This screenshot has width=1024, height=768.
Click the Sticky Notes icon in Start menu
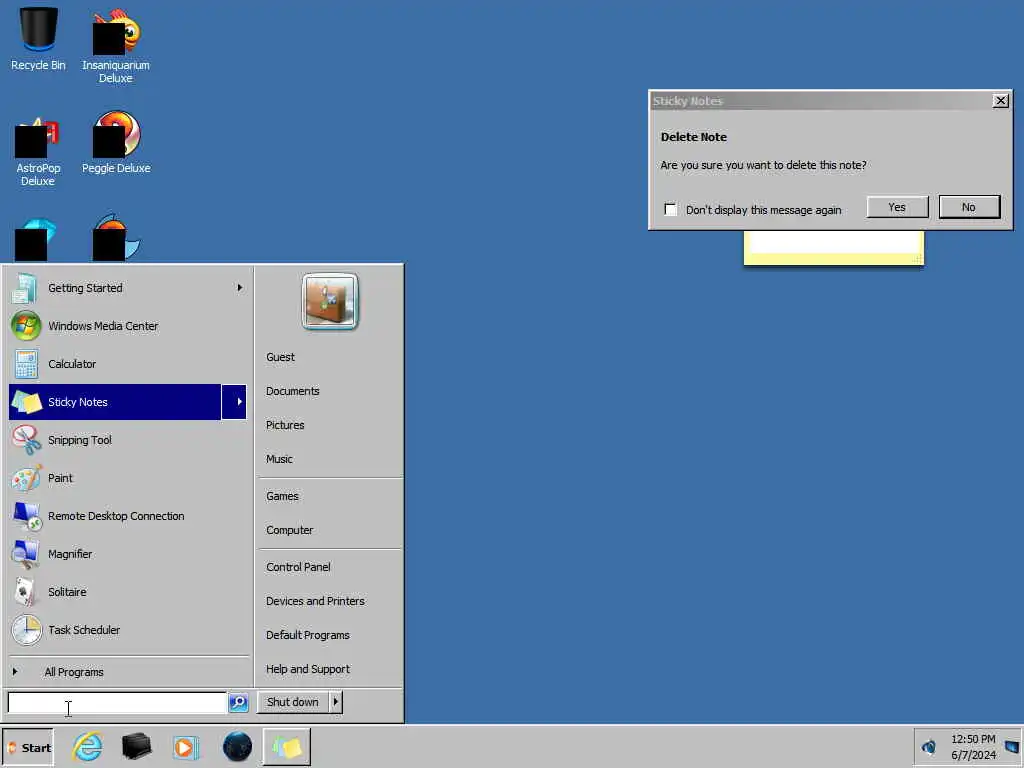coord(27,402)
